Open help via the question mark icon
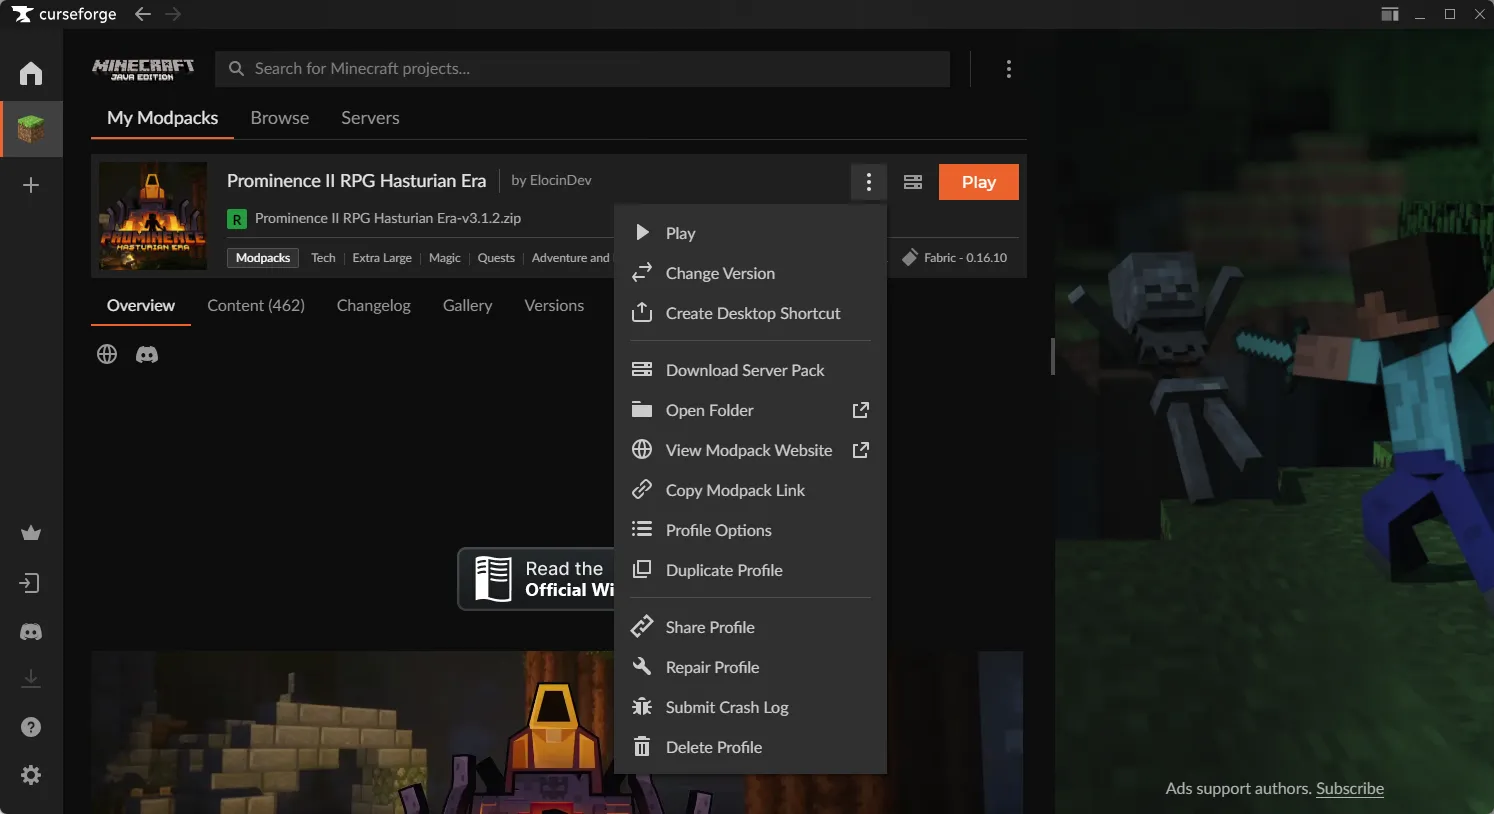 30,727
